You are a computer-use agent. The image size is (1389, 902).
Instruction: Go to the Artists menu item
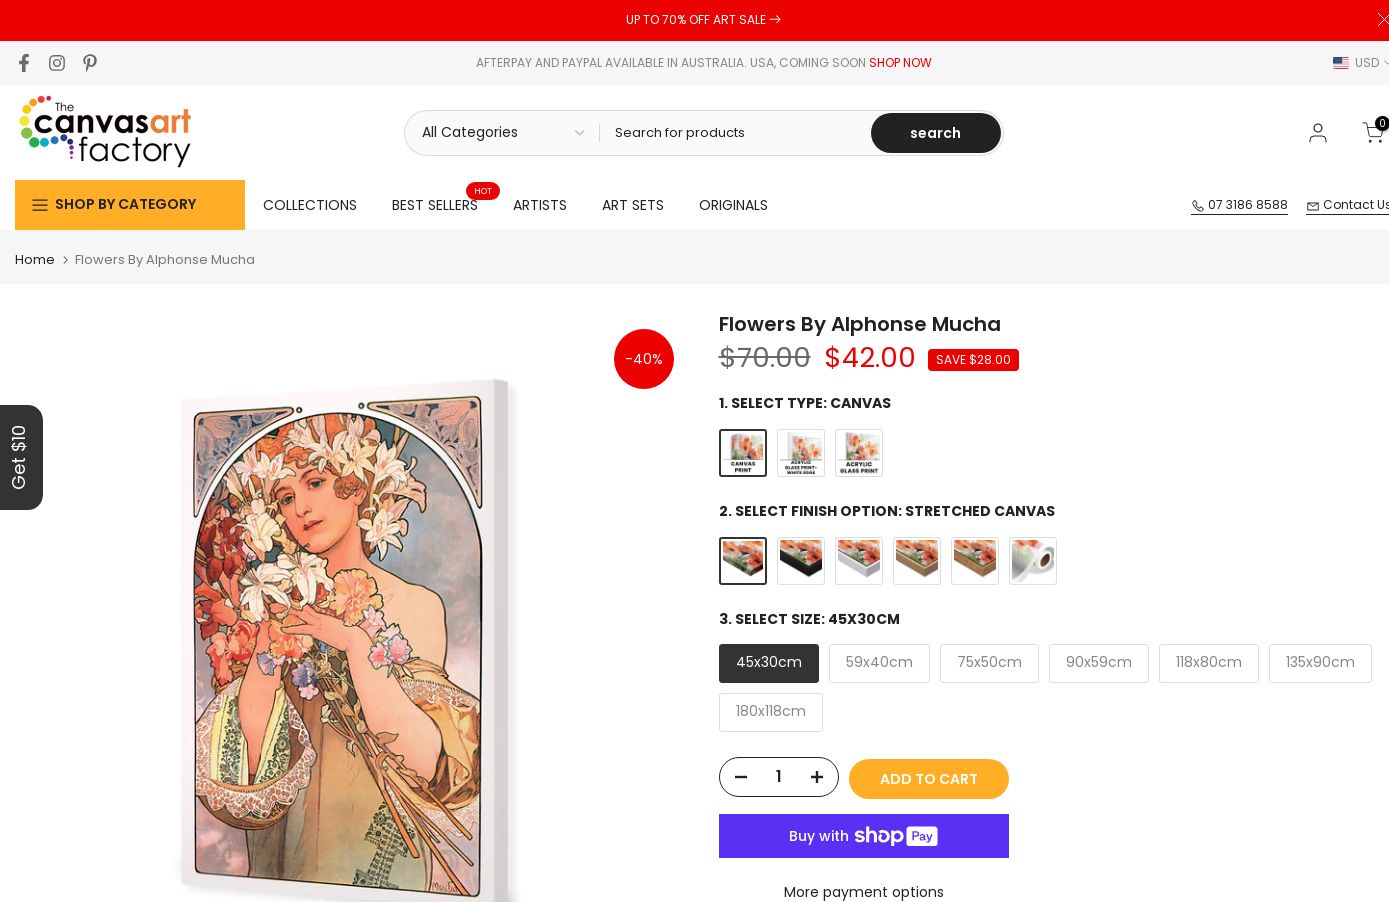[540, 205]
